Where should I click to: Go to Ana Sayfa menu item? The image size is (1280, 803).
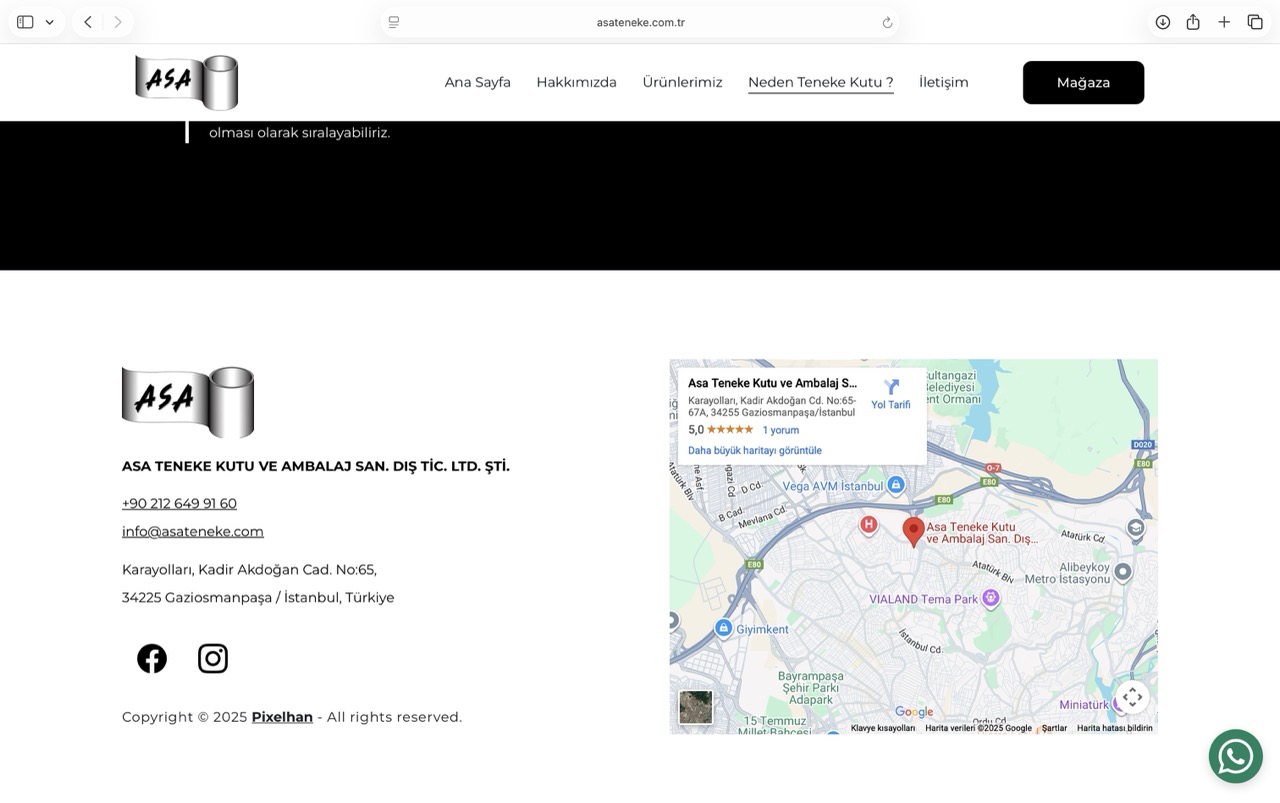[x=477, y=82]
